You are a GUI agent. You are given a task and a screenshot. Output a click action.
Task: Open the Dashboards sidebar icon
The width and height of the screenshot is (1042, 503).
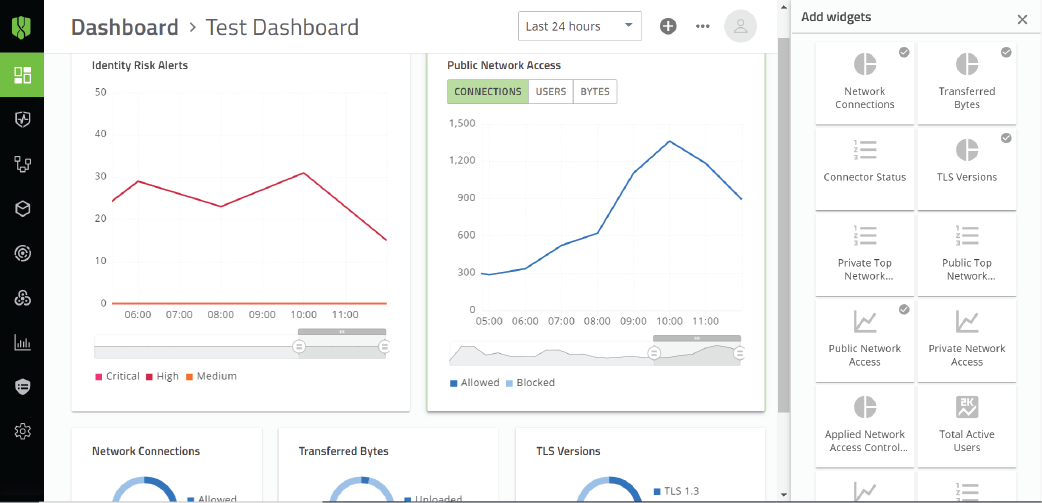pyautogui.click(x=22, y=75)
